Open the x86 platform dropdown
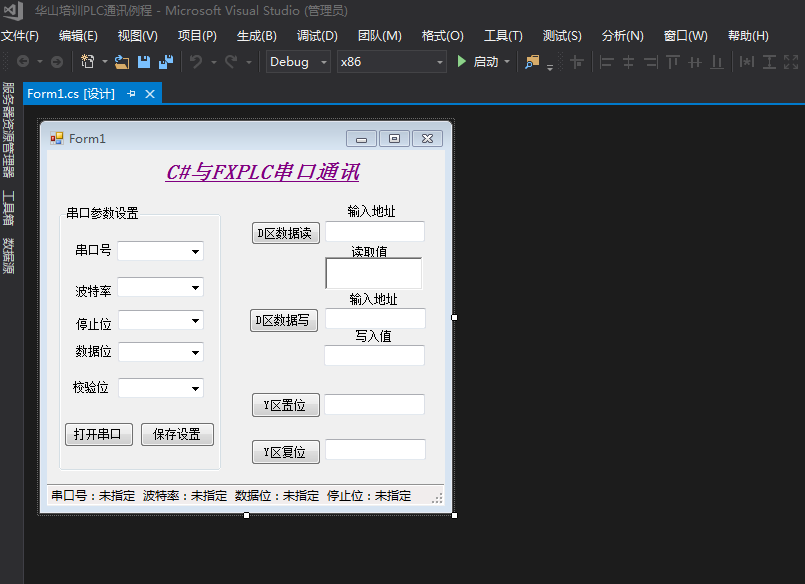The image size is (805, 584). [x=391, y=62]
